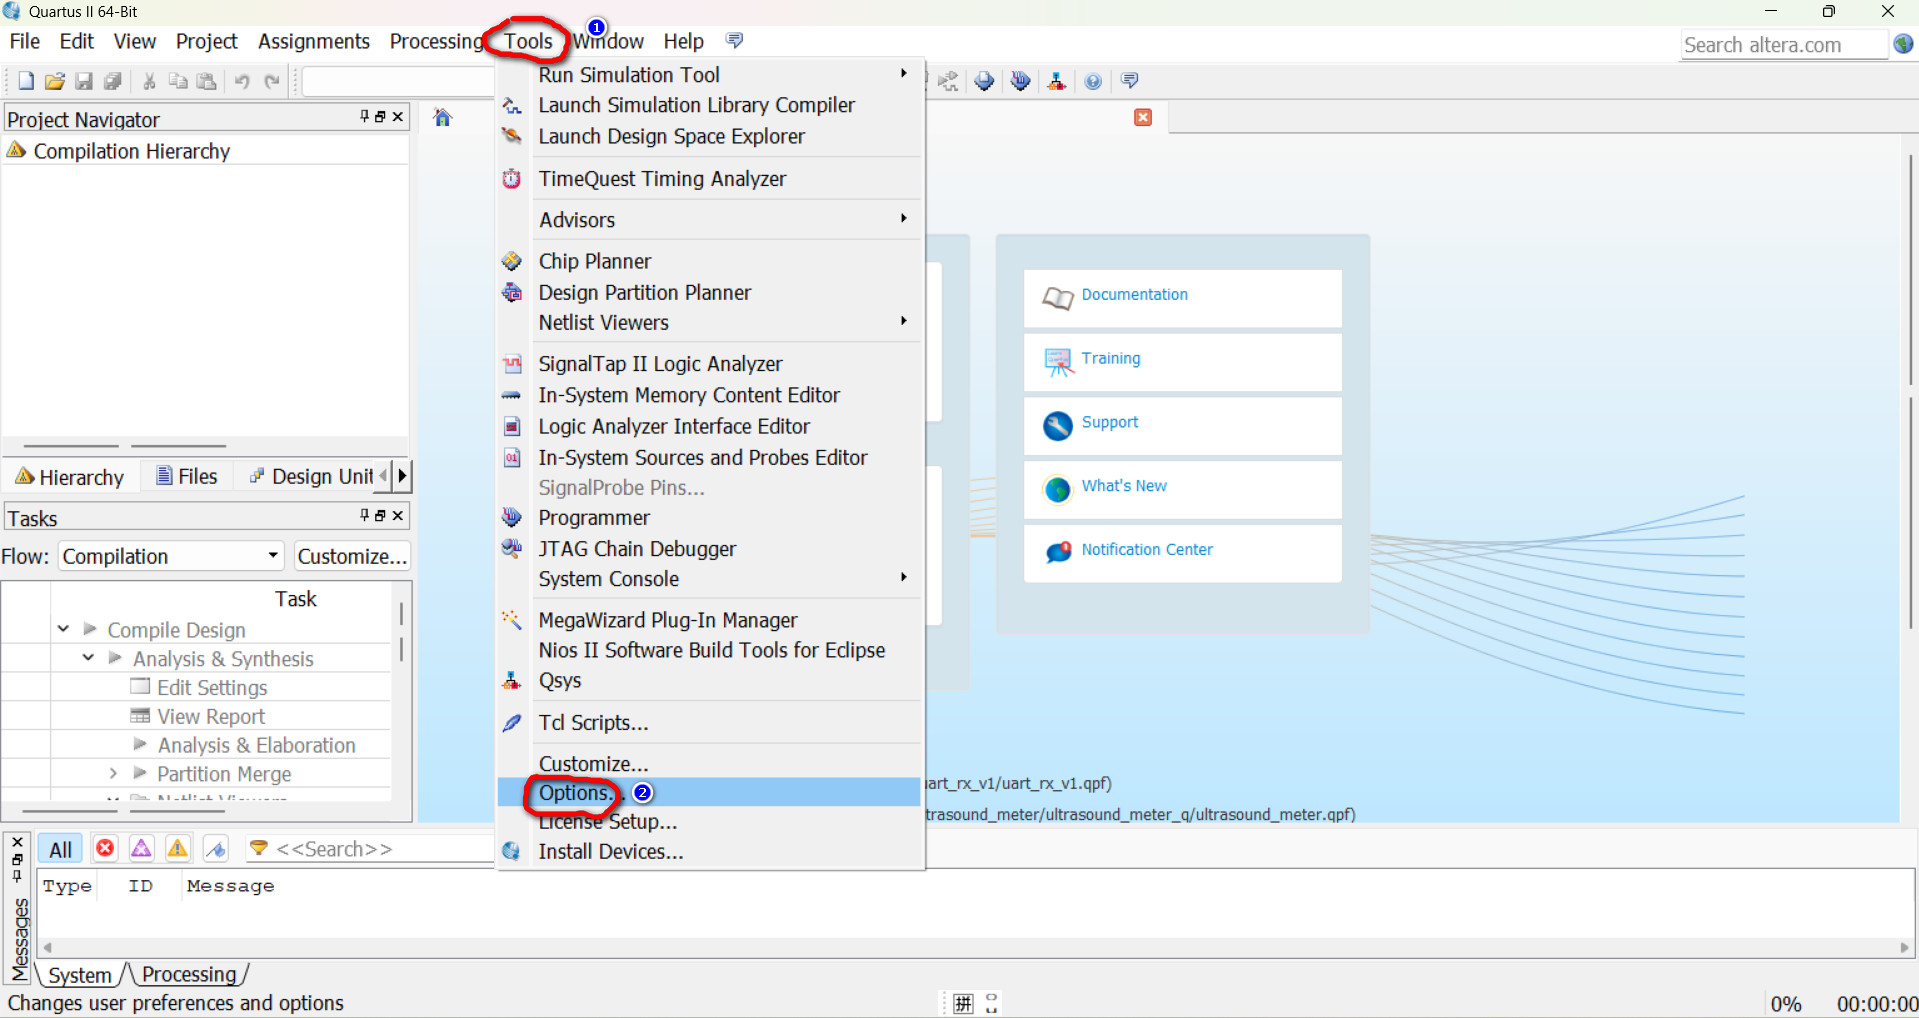The image size is (1919, 1018).
Task: Click the Chip Planner toolbar icon
Action: click(985, 81)
